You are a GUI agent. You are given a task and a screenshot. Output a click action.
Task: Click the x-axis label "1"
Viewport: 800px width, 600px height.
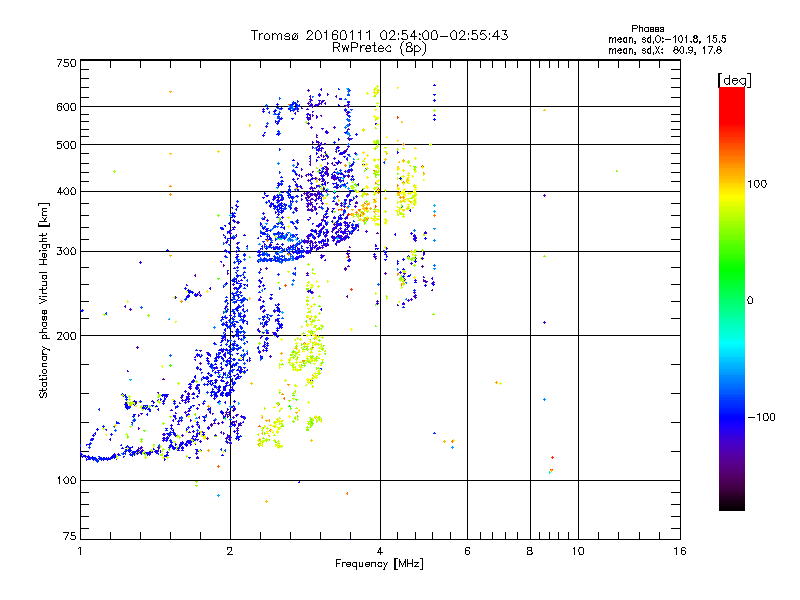tap(80, 551)
